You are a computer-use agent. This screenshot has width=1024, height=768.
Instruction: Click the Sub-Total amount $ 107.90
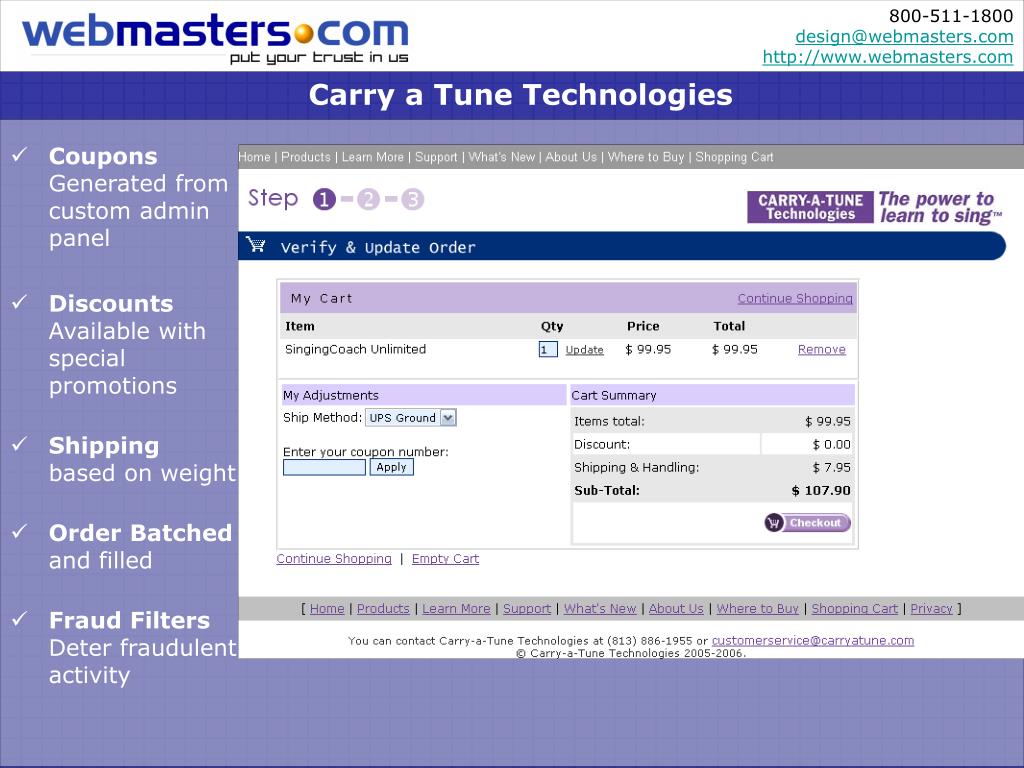pos(821,490)
